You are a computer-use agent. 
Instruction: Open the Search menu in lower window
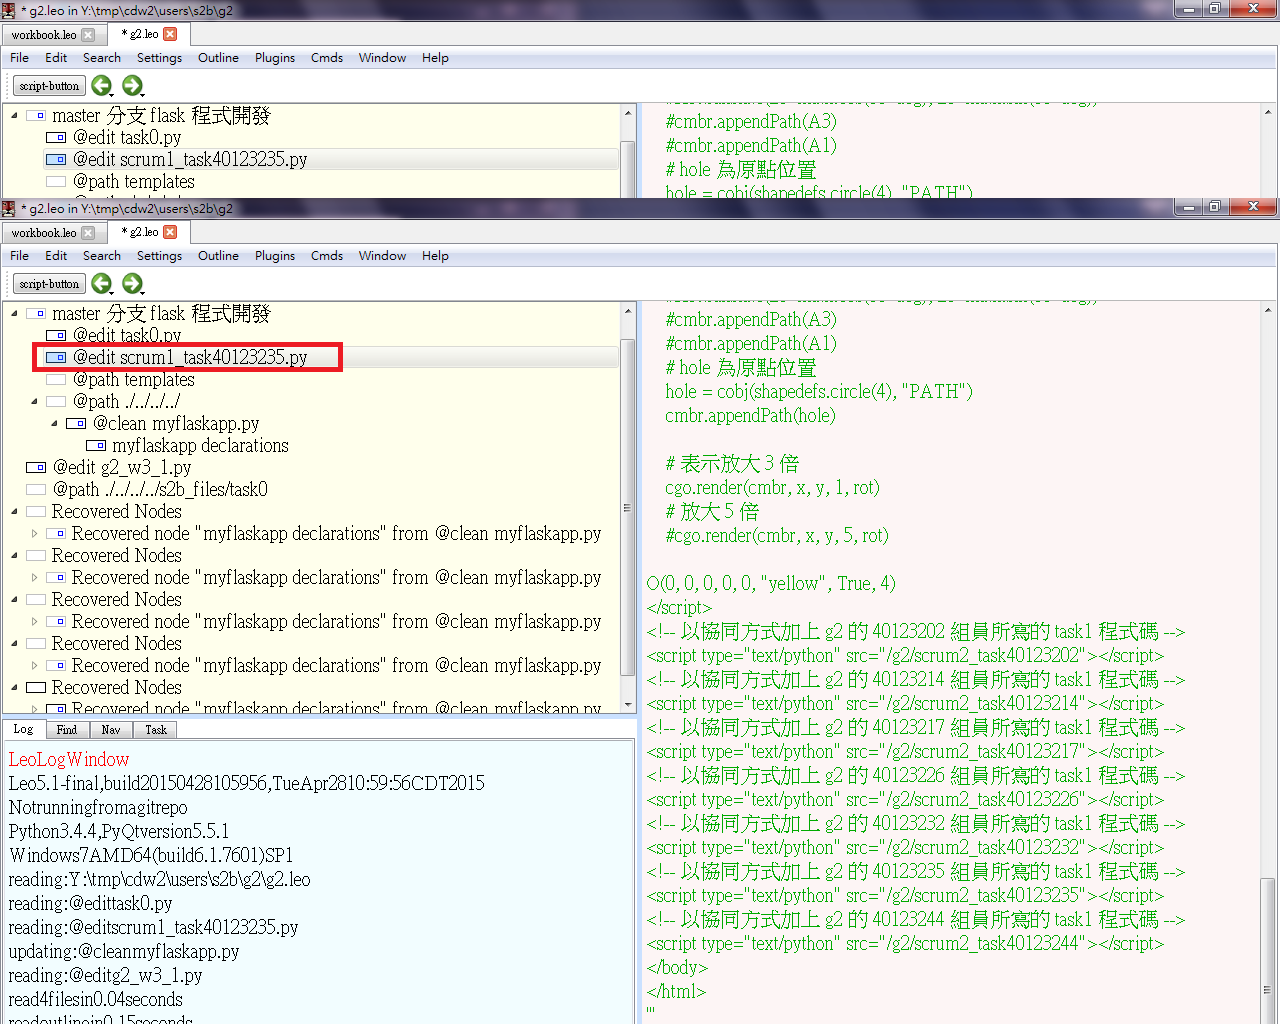[x=102, y=256]
